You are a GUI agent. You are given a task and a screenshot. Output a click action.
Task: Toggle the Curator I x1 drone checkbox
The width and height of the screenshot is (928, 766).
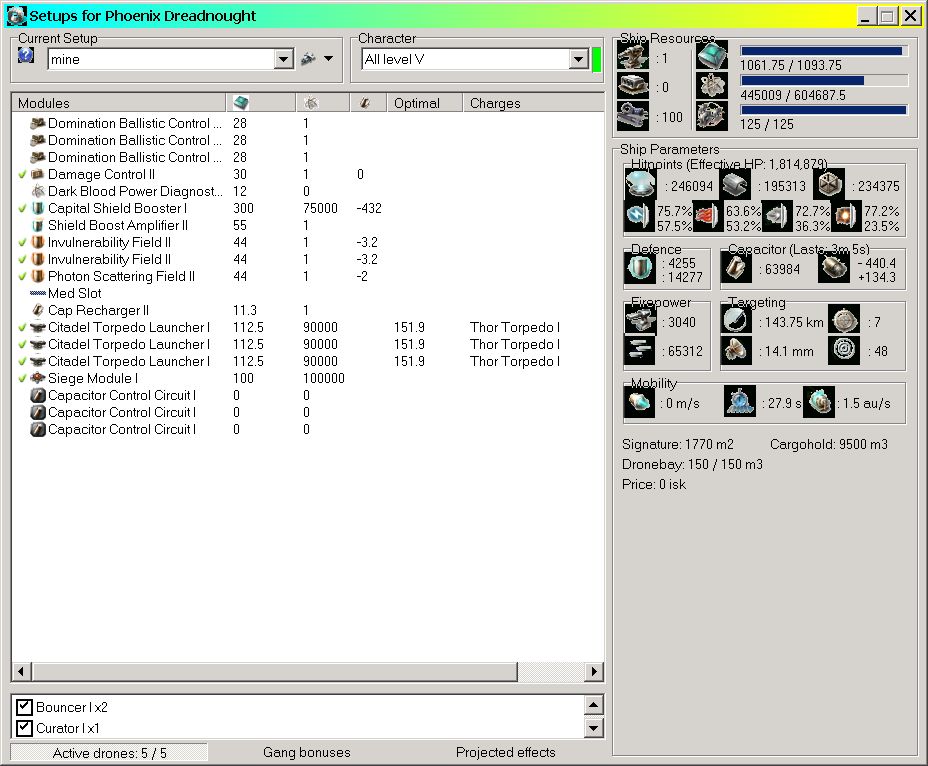coord(24,728)
